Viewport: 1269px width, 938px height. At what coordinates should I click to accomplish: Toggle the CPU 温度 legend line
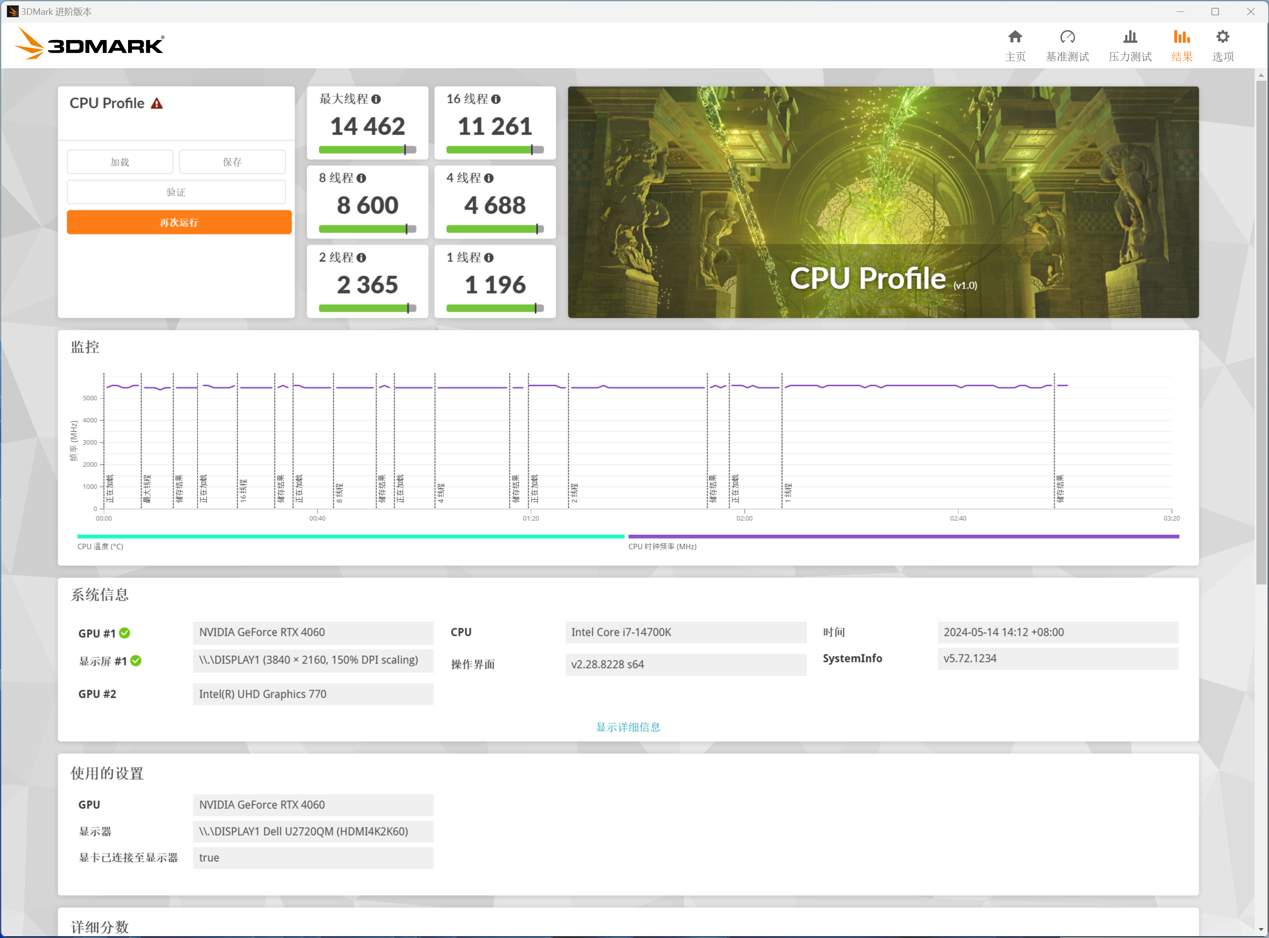click(350, 538)
